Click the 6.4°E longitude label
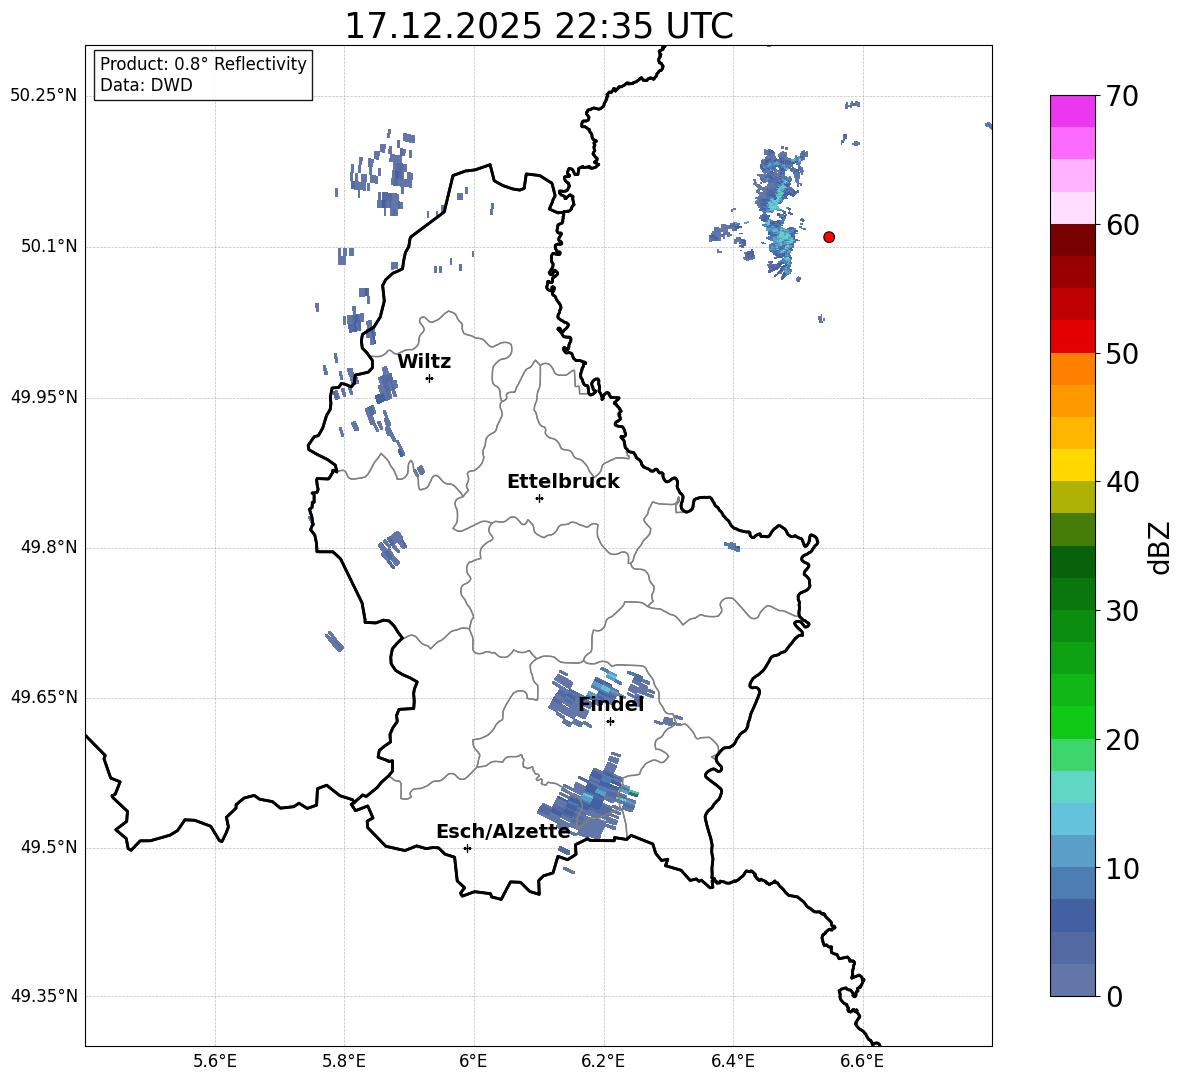The height and width of the screenshot is (1081, 1184). pyautogui.click(x=732, y=1061)
